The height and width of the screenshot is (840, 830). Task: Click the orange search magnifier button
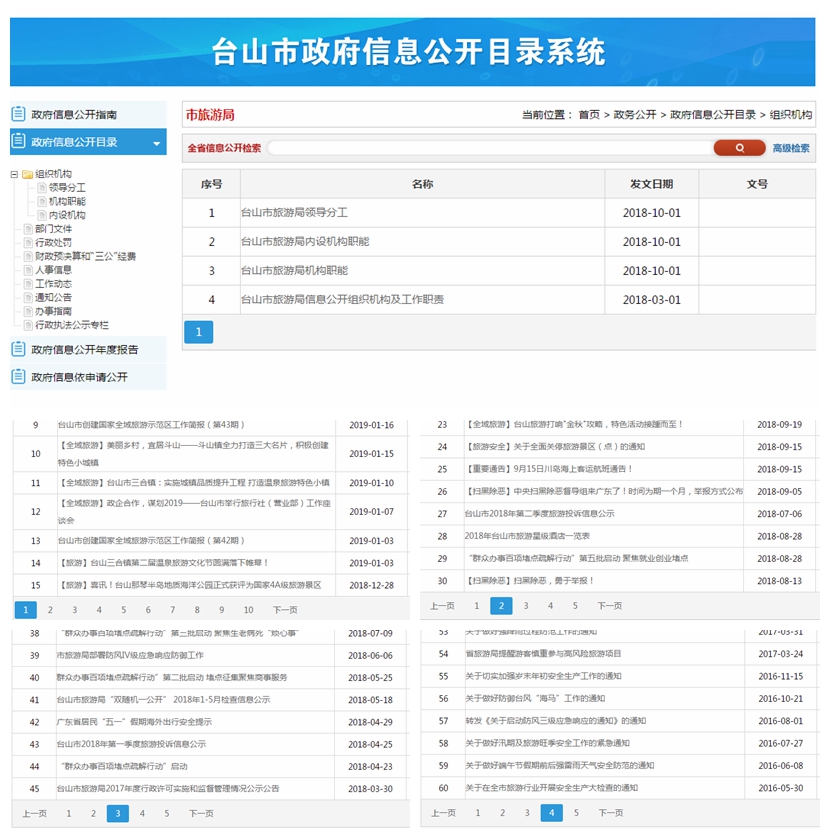[x=739, y=148]
